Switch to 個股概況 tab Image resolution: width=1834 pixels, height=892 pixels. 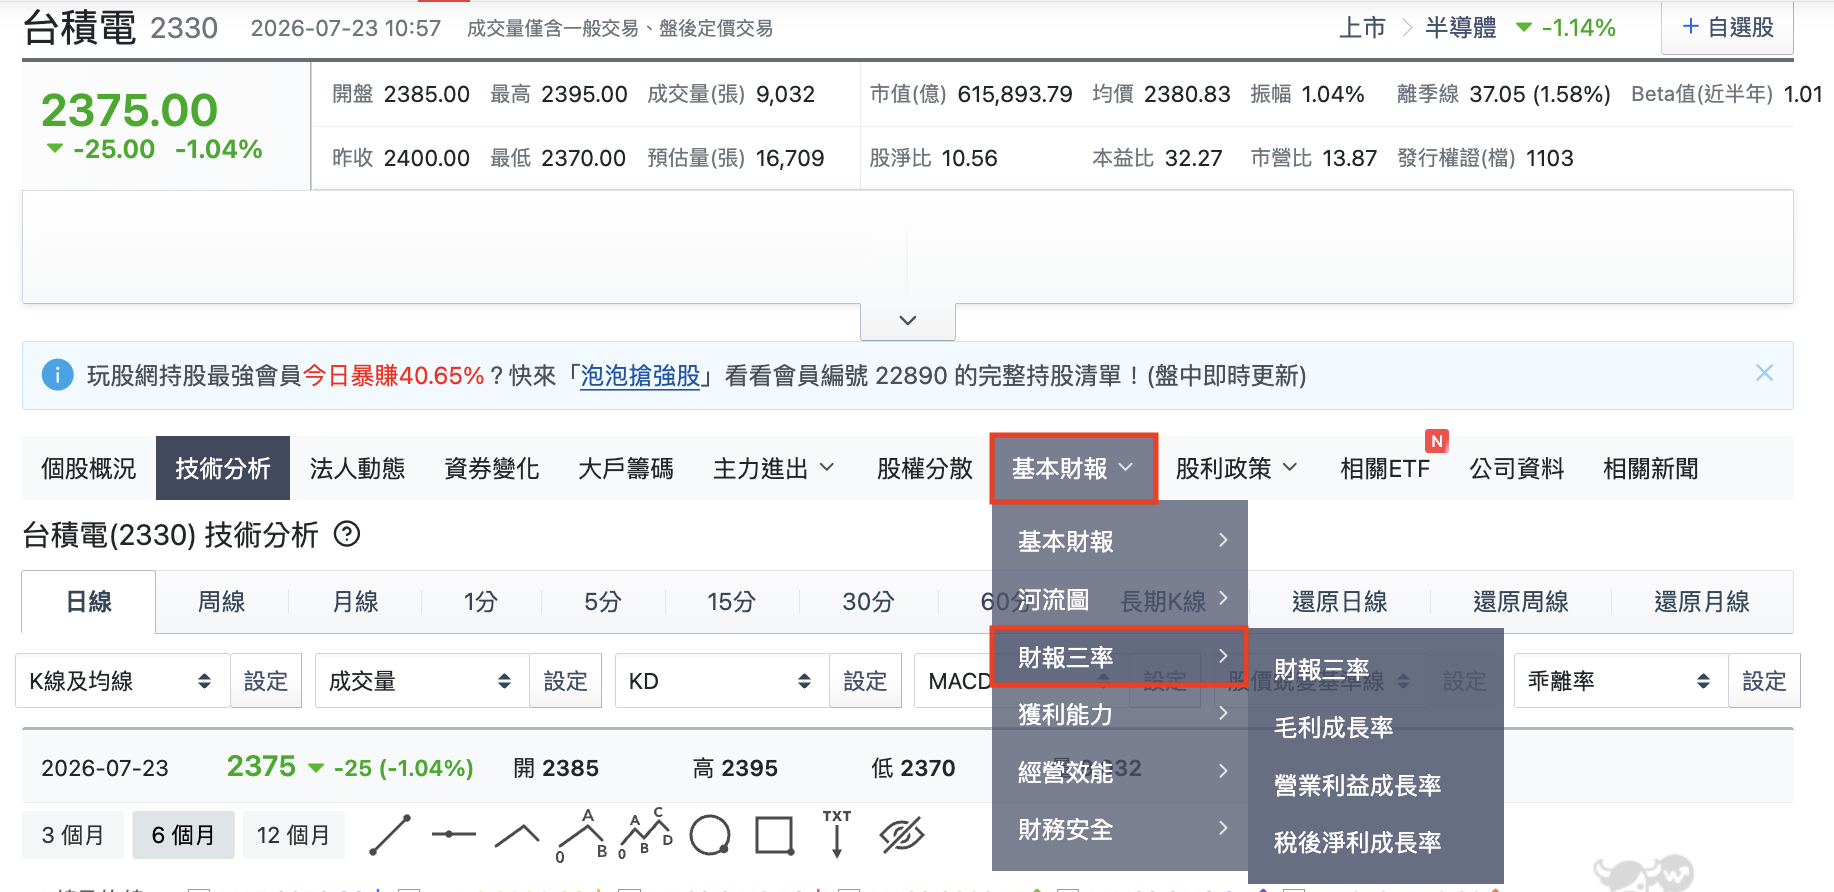coord(89,468)
